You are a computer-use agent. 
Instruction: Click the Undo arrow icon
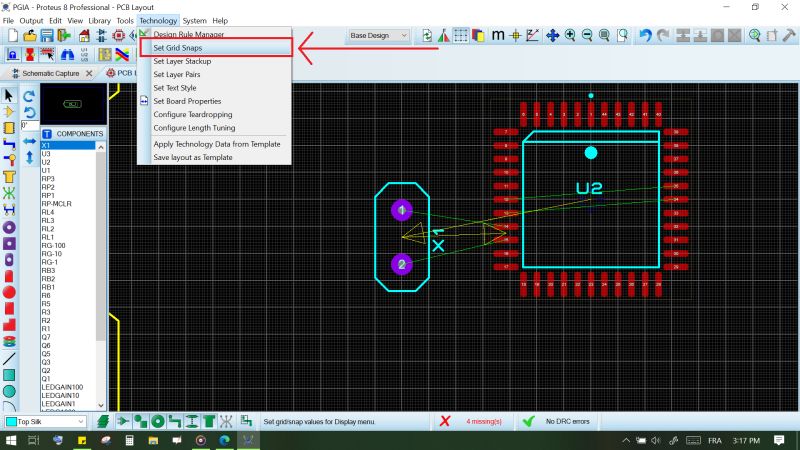[645, 35]
